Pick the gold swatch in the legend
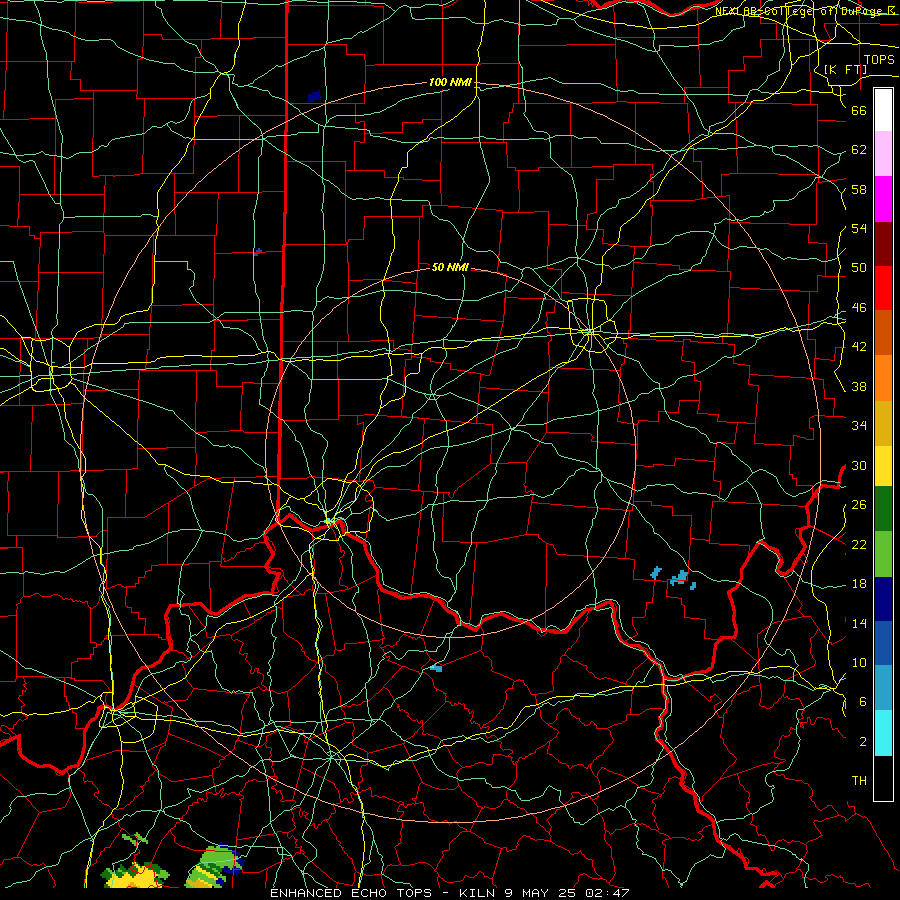 point(883,424)
